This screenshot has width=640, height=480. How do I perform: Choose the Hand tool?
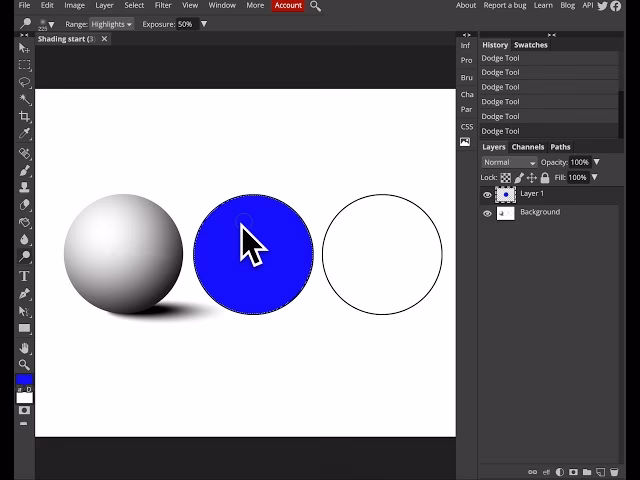(x=24, y=347)
